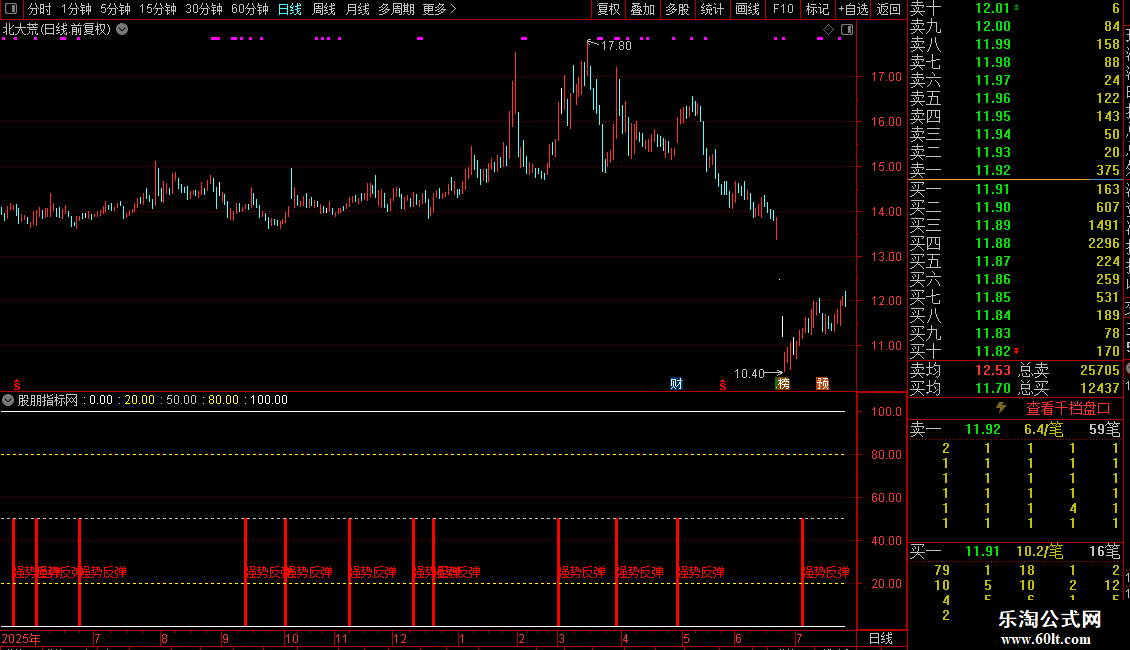Click the 买一 price 11.91 in order book
This screenshot has height=650, width=1130.
(992, 189)
